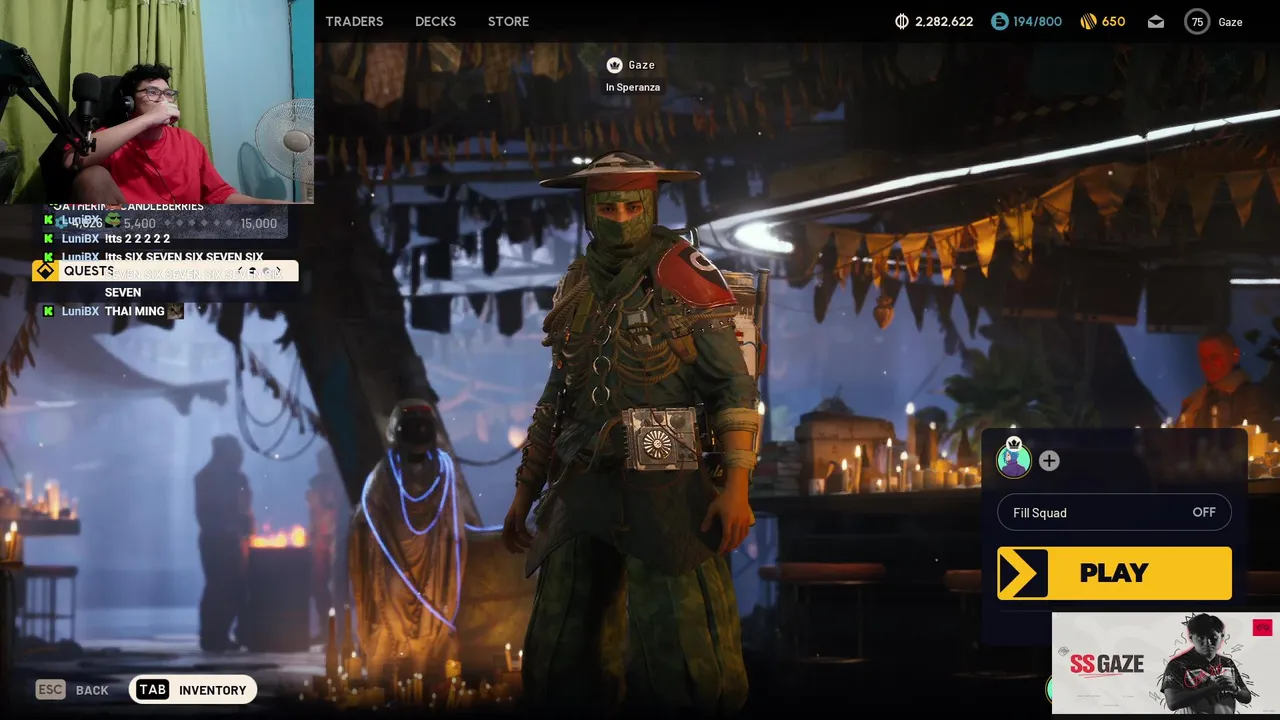
Task: Add squad member with plus icon
Action: point(1049,460)
